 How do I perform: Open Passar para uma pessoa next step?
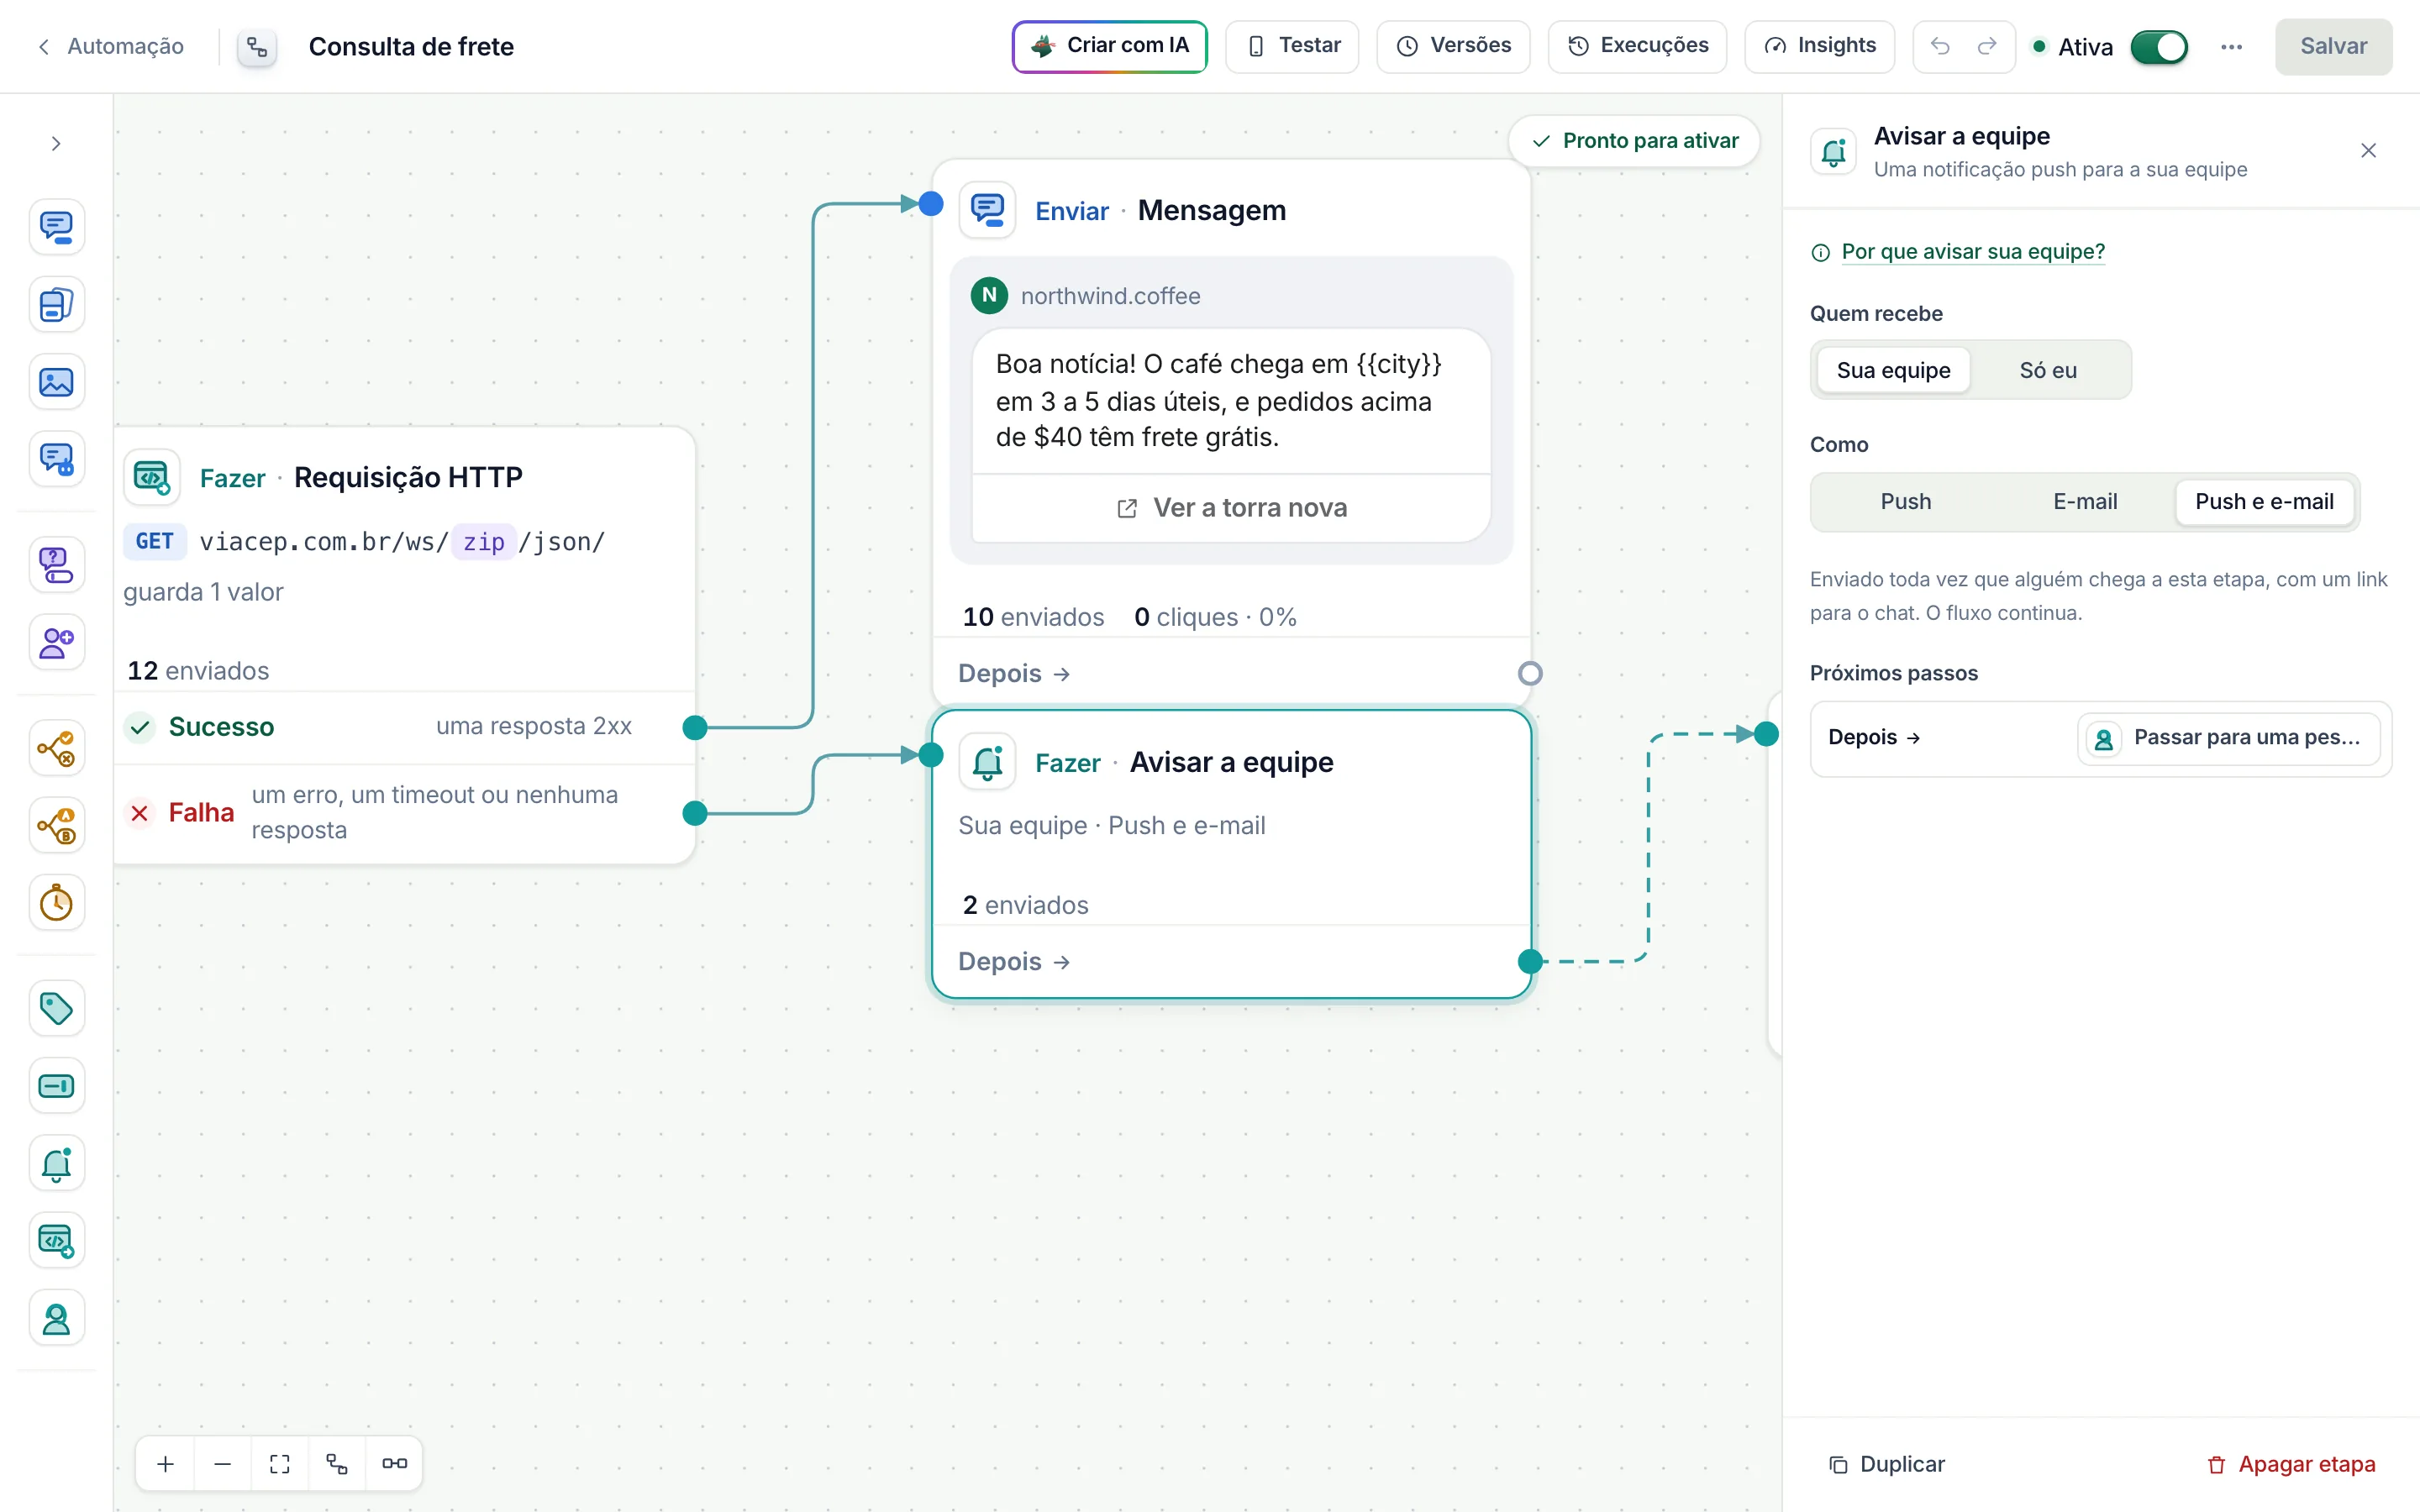2229,738
